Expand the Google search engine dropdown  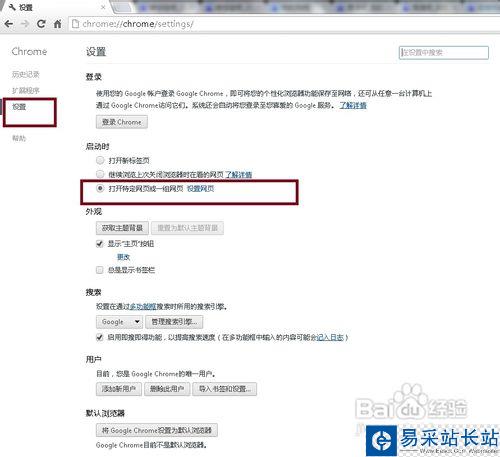119,322
